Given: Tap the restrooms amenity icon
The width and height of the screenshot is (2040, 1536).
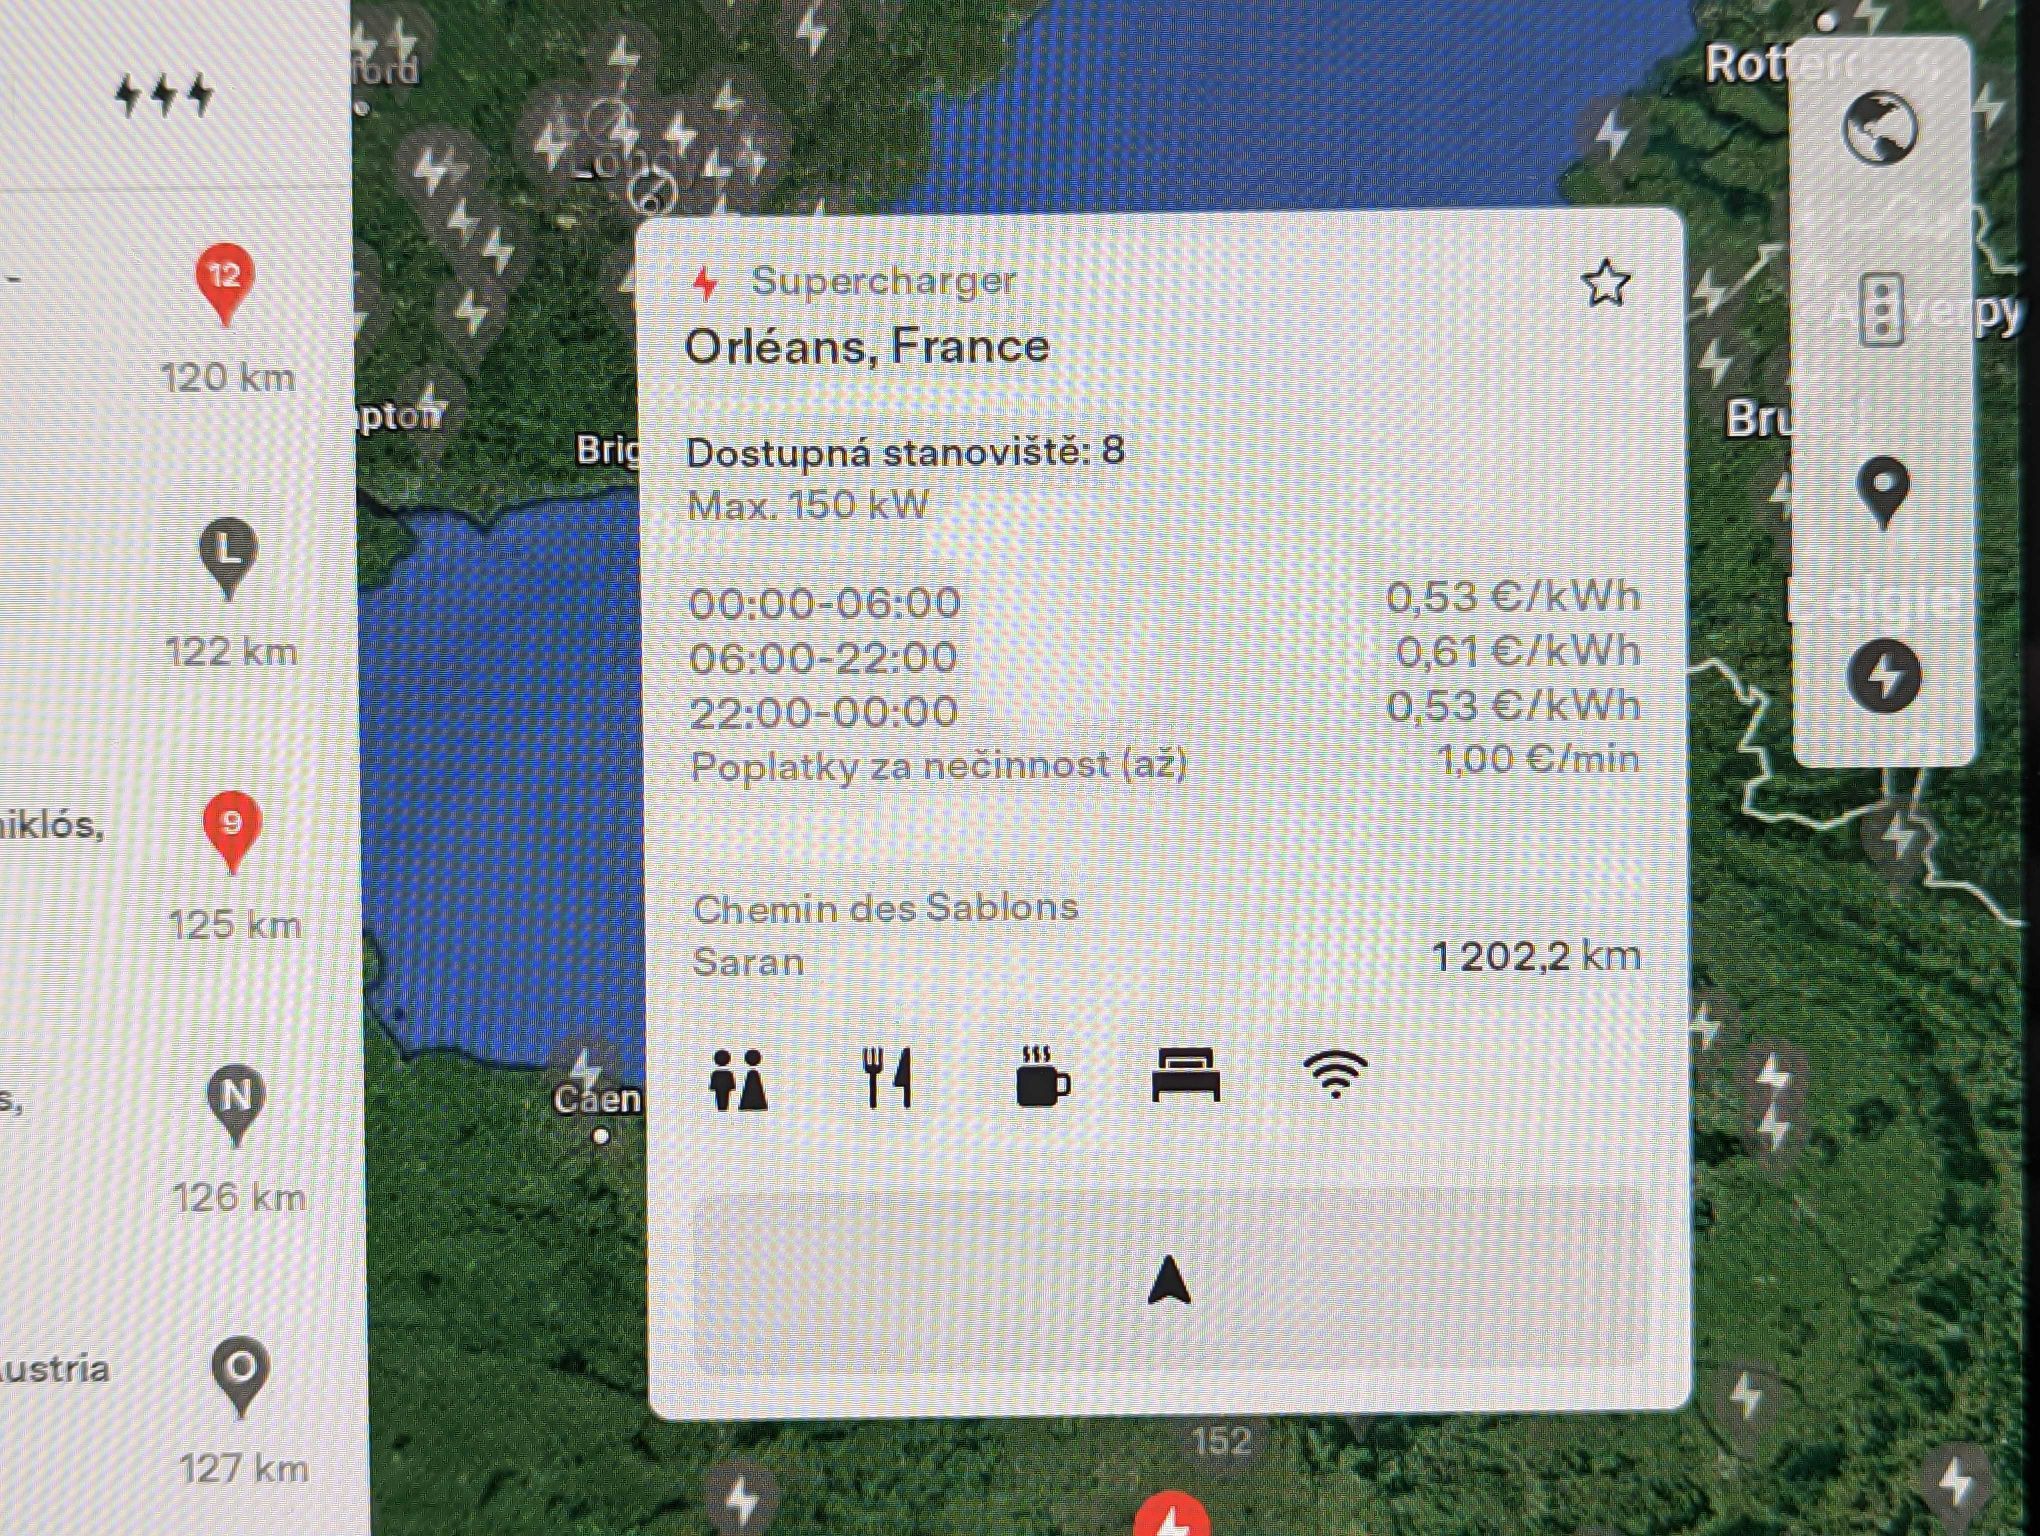Looking at the screenshot, I should coord(739,1080).
